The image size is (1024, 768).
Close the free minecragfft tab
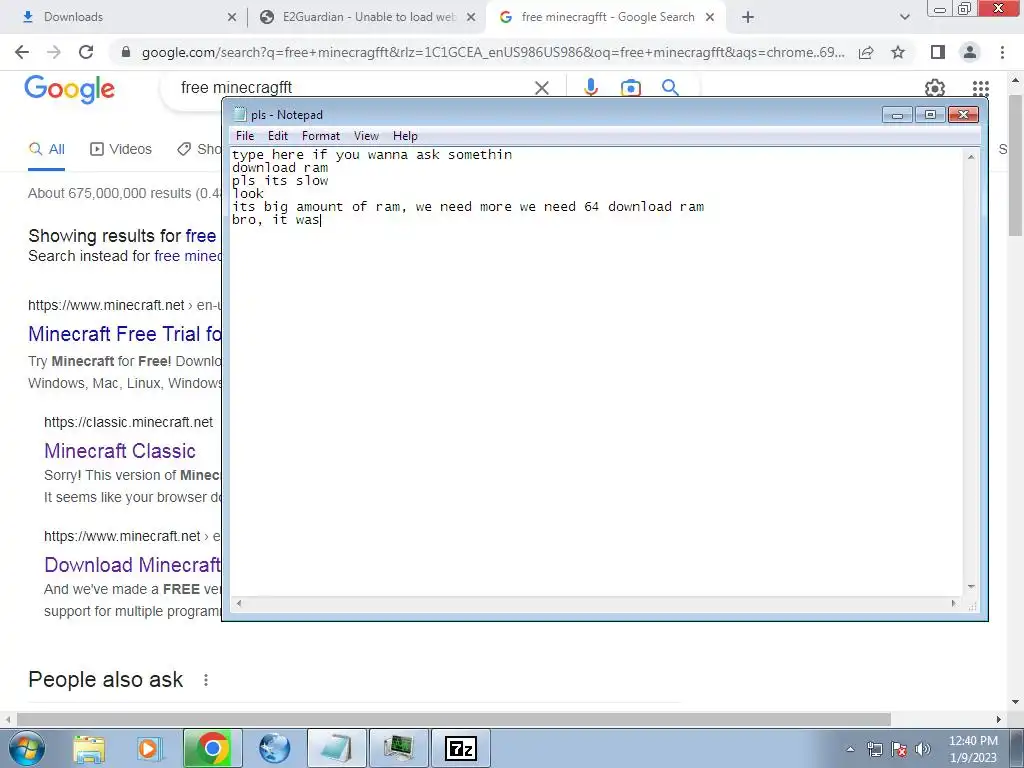point(710,17)
